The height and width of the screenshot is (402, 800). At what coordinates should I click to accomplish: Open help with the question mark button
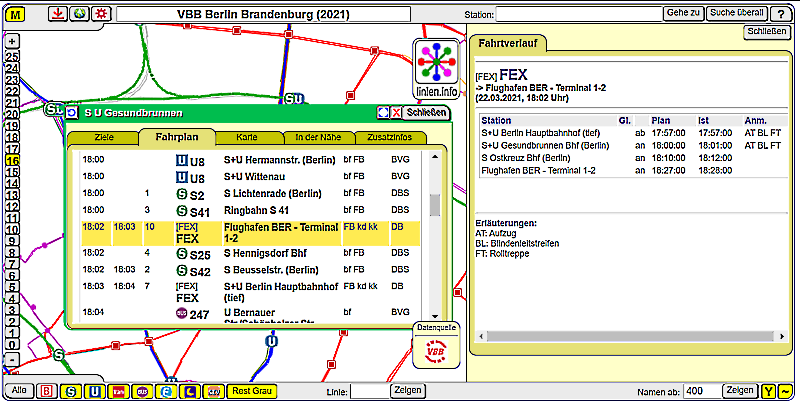(x=780, y=14)
